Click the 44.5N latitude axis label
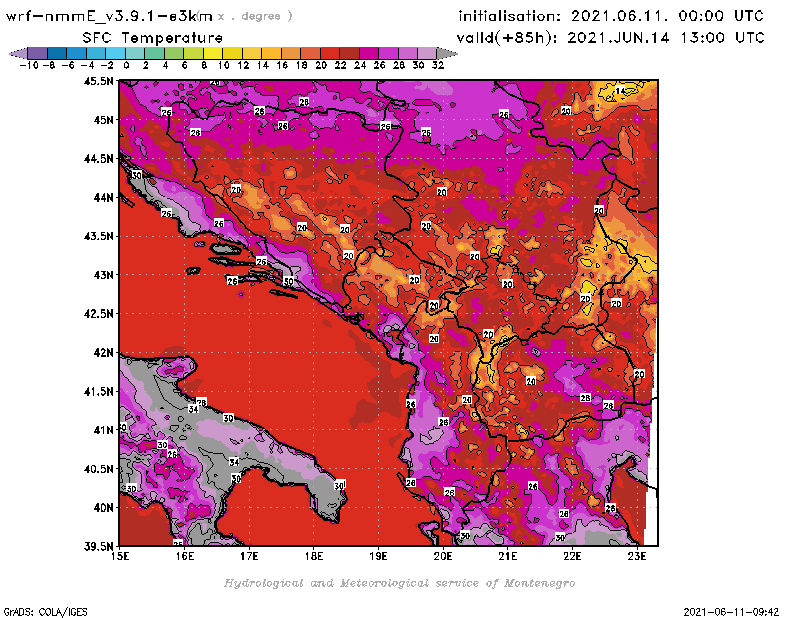Screen dimensions: 800x618 98,159
